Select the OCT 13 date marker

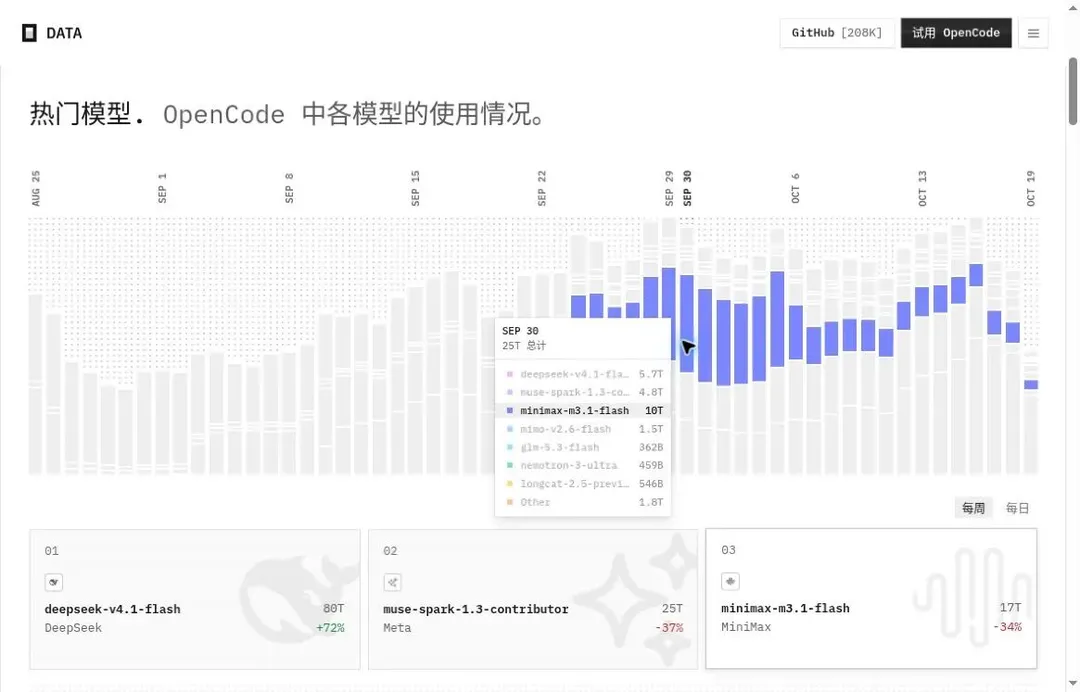[922, 188]
